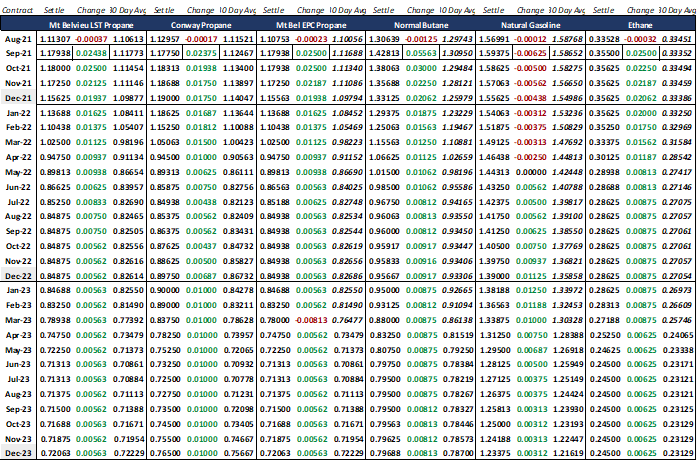Click the Mt Belvieu LST Propane header
The image size is (697, 461).
pyautogui.click(x=91, y=25)
